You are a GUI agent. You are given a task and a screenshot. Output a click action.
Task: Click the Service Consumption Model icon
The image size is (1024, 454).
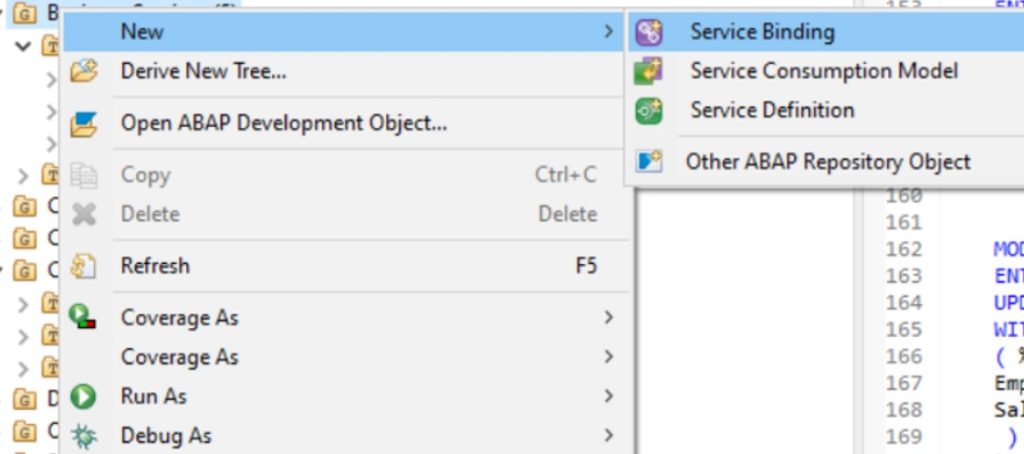[649, 71]
